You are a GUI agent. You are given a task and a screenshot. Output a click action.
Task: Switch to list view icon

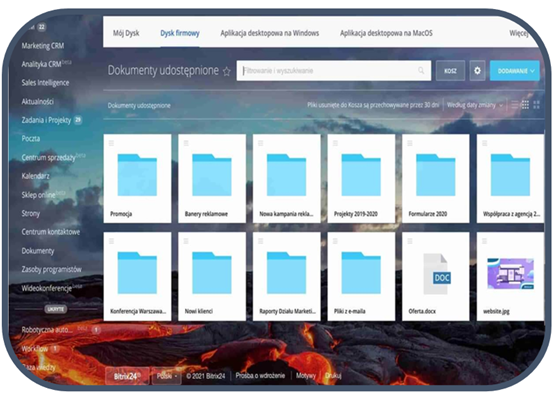(515, 105)
